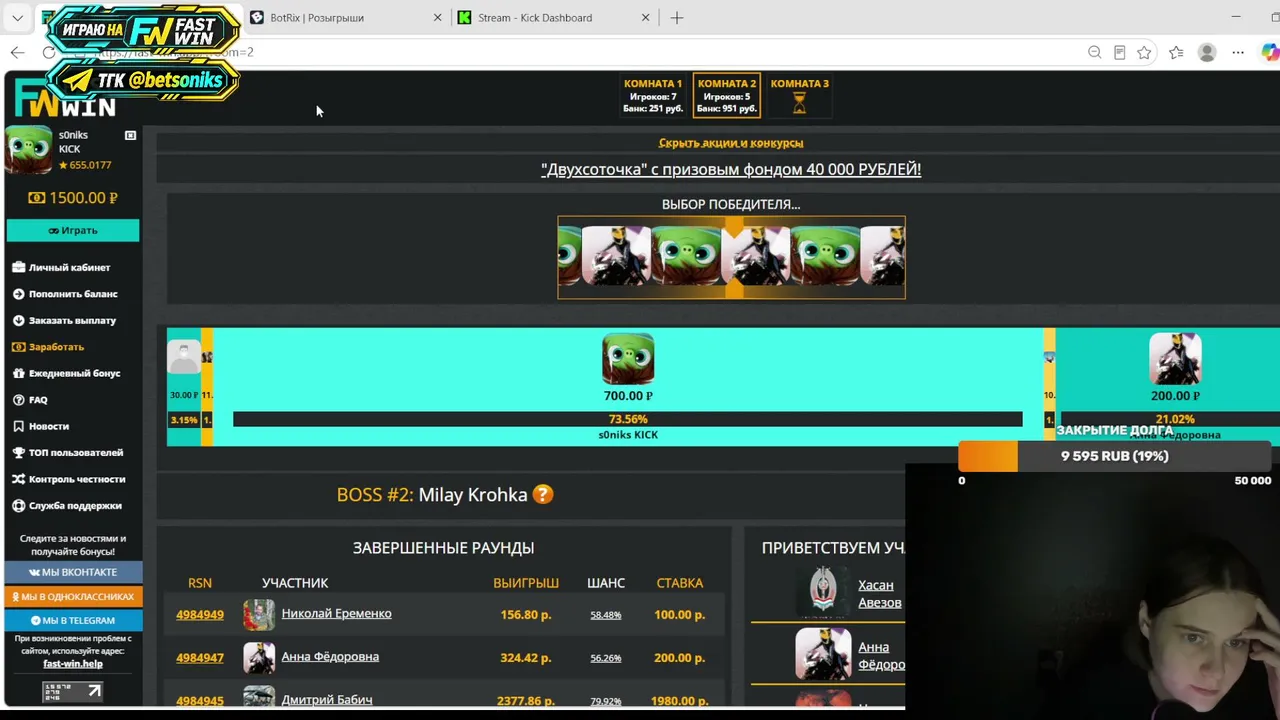The image size is (1280, 720).
Task: Open the Copilot icon in browser toolbar
Action: pyautogui.click(x=1270, y=52)
